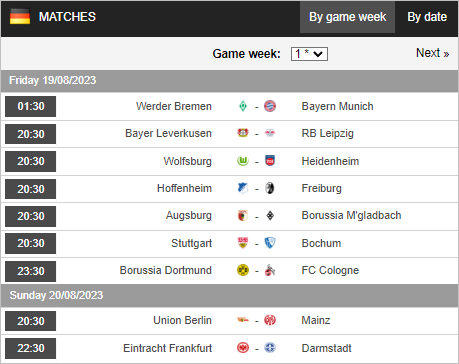This screenshot has height=364, width=459.
Task: Click the Wolfsburg green logo
Action: [x=243, y=161]
